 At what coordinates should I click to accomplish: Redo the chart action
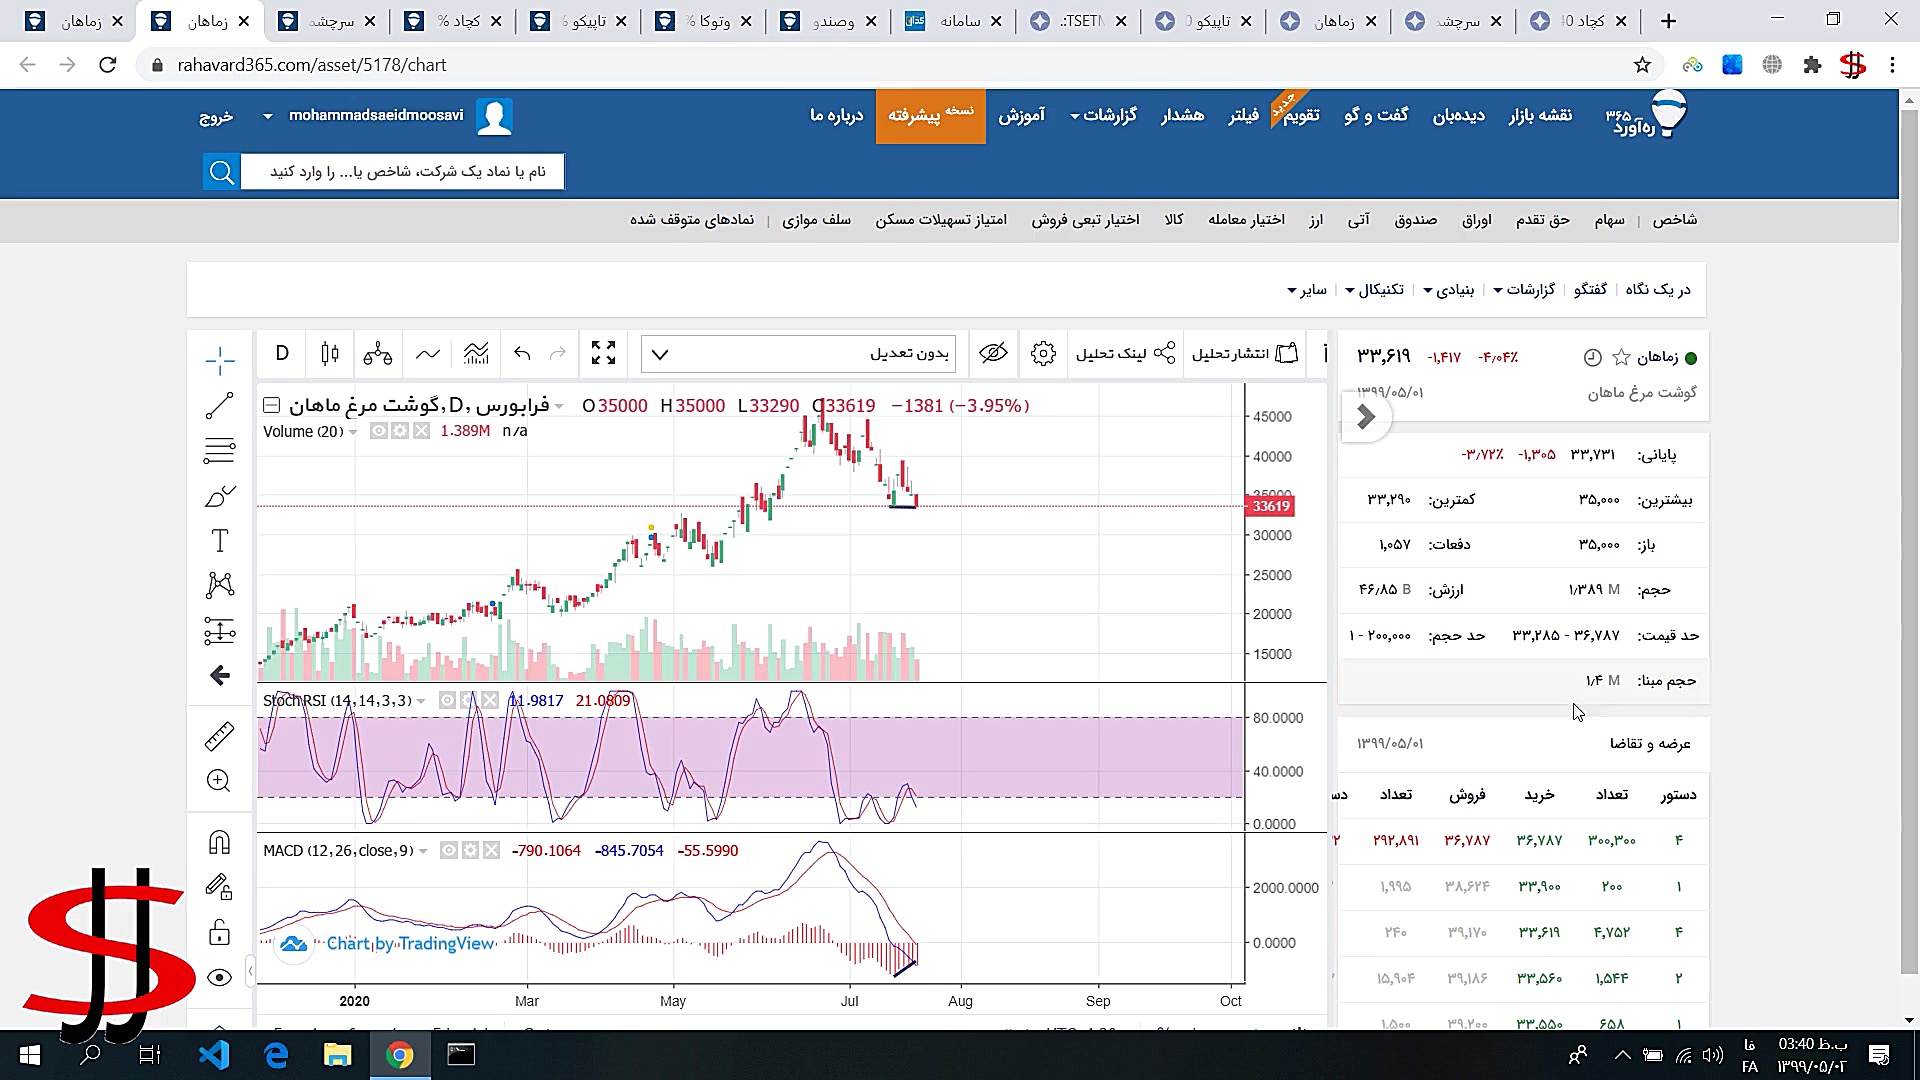pyautogui.click(x=558, y=353)
